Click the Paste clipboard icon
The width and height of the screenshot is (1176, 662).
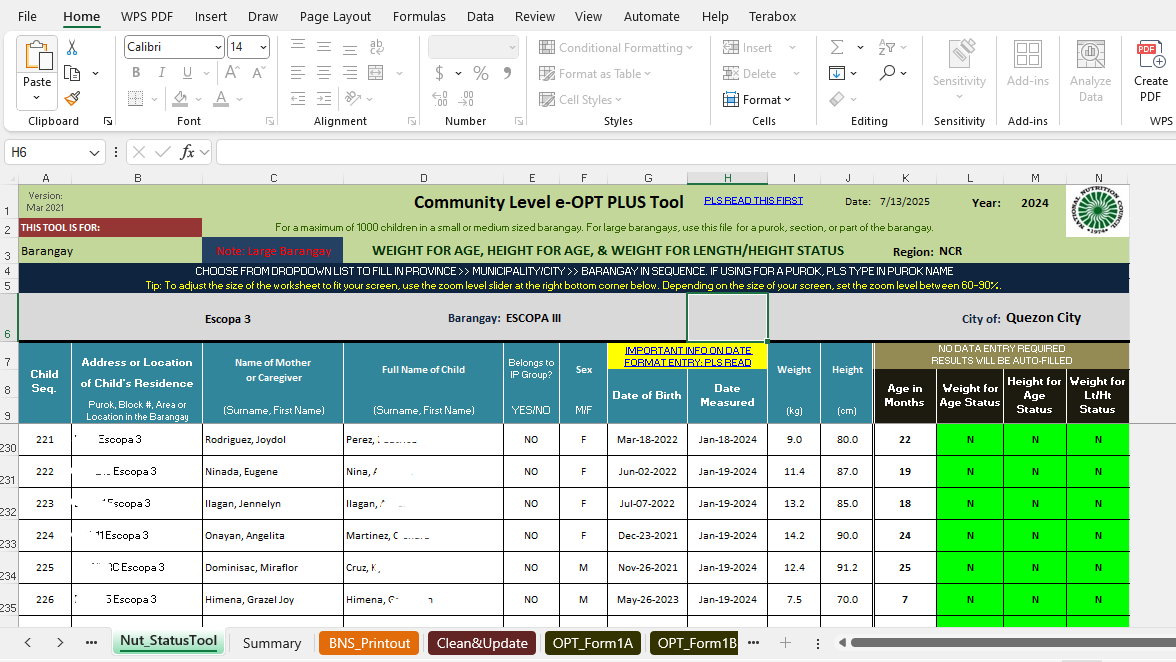[x=37, y=57]
